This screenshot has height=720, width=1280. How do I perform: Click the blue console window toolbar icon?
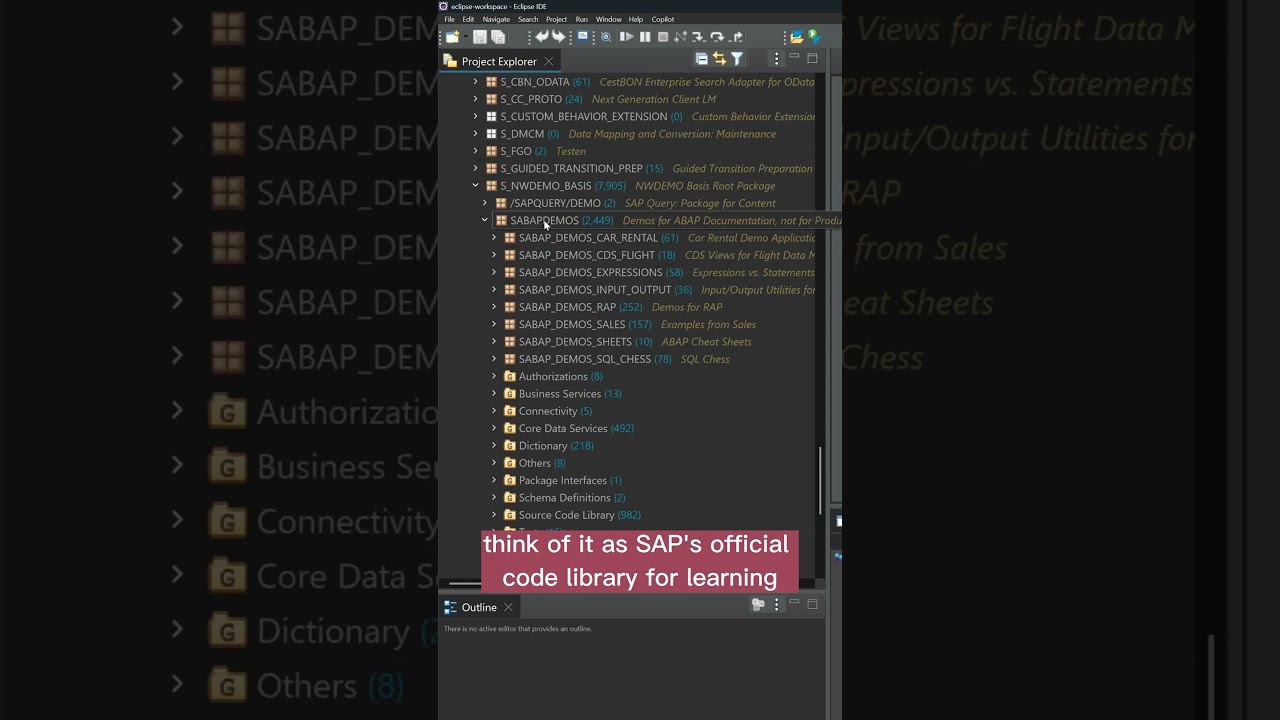coord(583,36)
